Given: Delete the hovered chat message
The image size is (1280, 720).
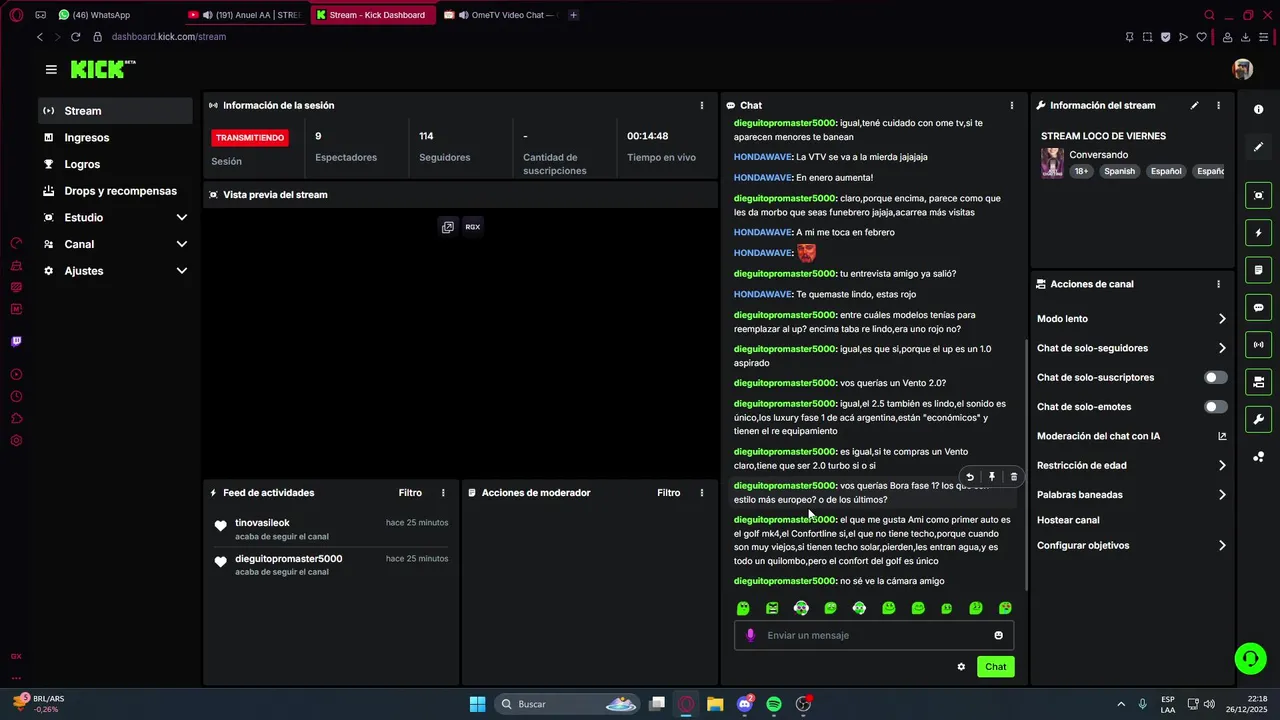Looking at the screenshot, I should pyautogui.click(x=1013, y=477).
